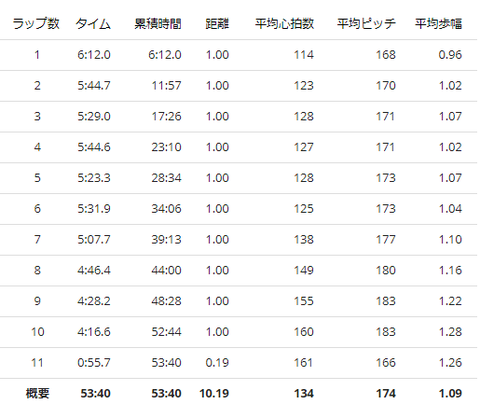Click cumulative time 34:06
This screenshot has height=418, width=480.
coord(166,209)
